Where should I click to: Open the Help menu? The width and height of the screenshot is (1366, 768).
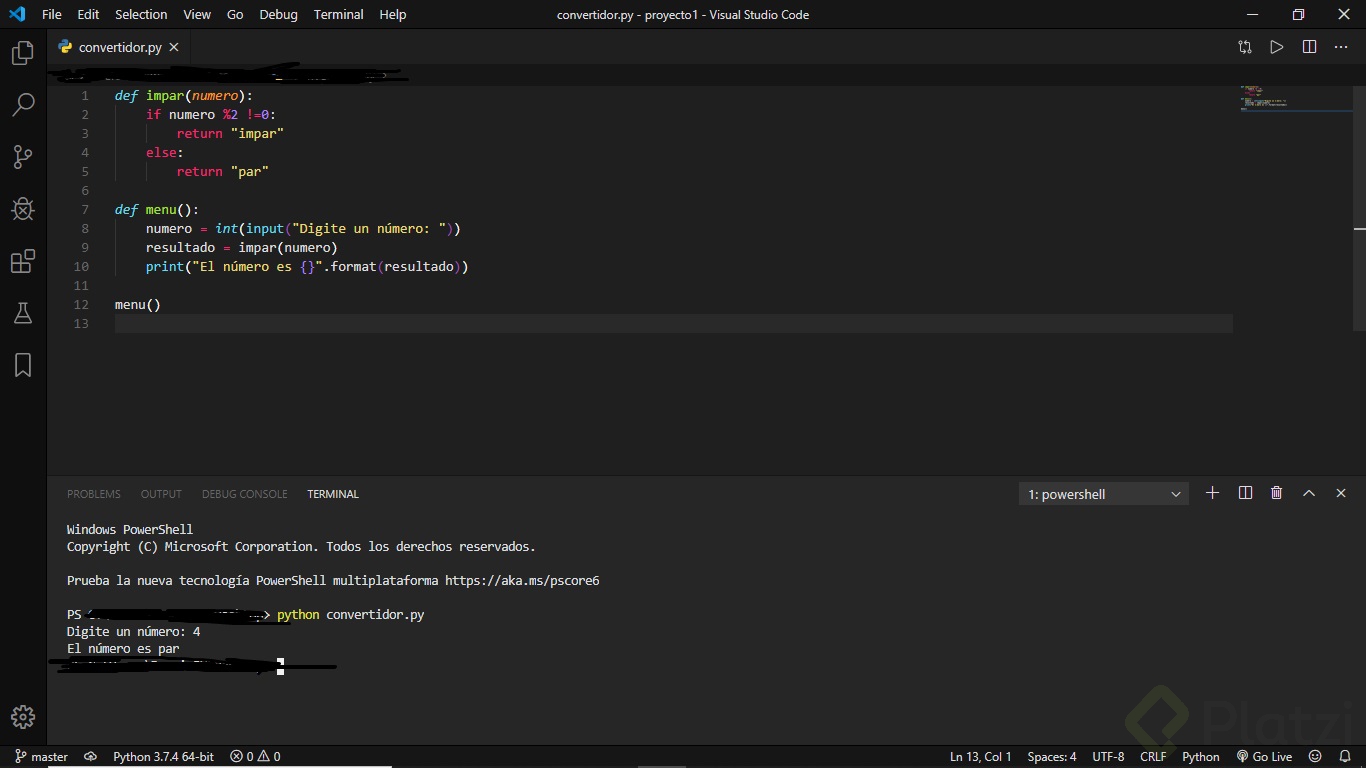tap(393, 15)
